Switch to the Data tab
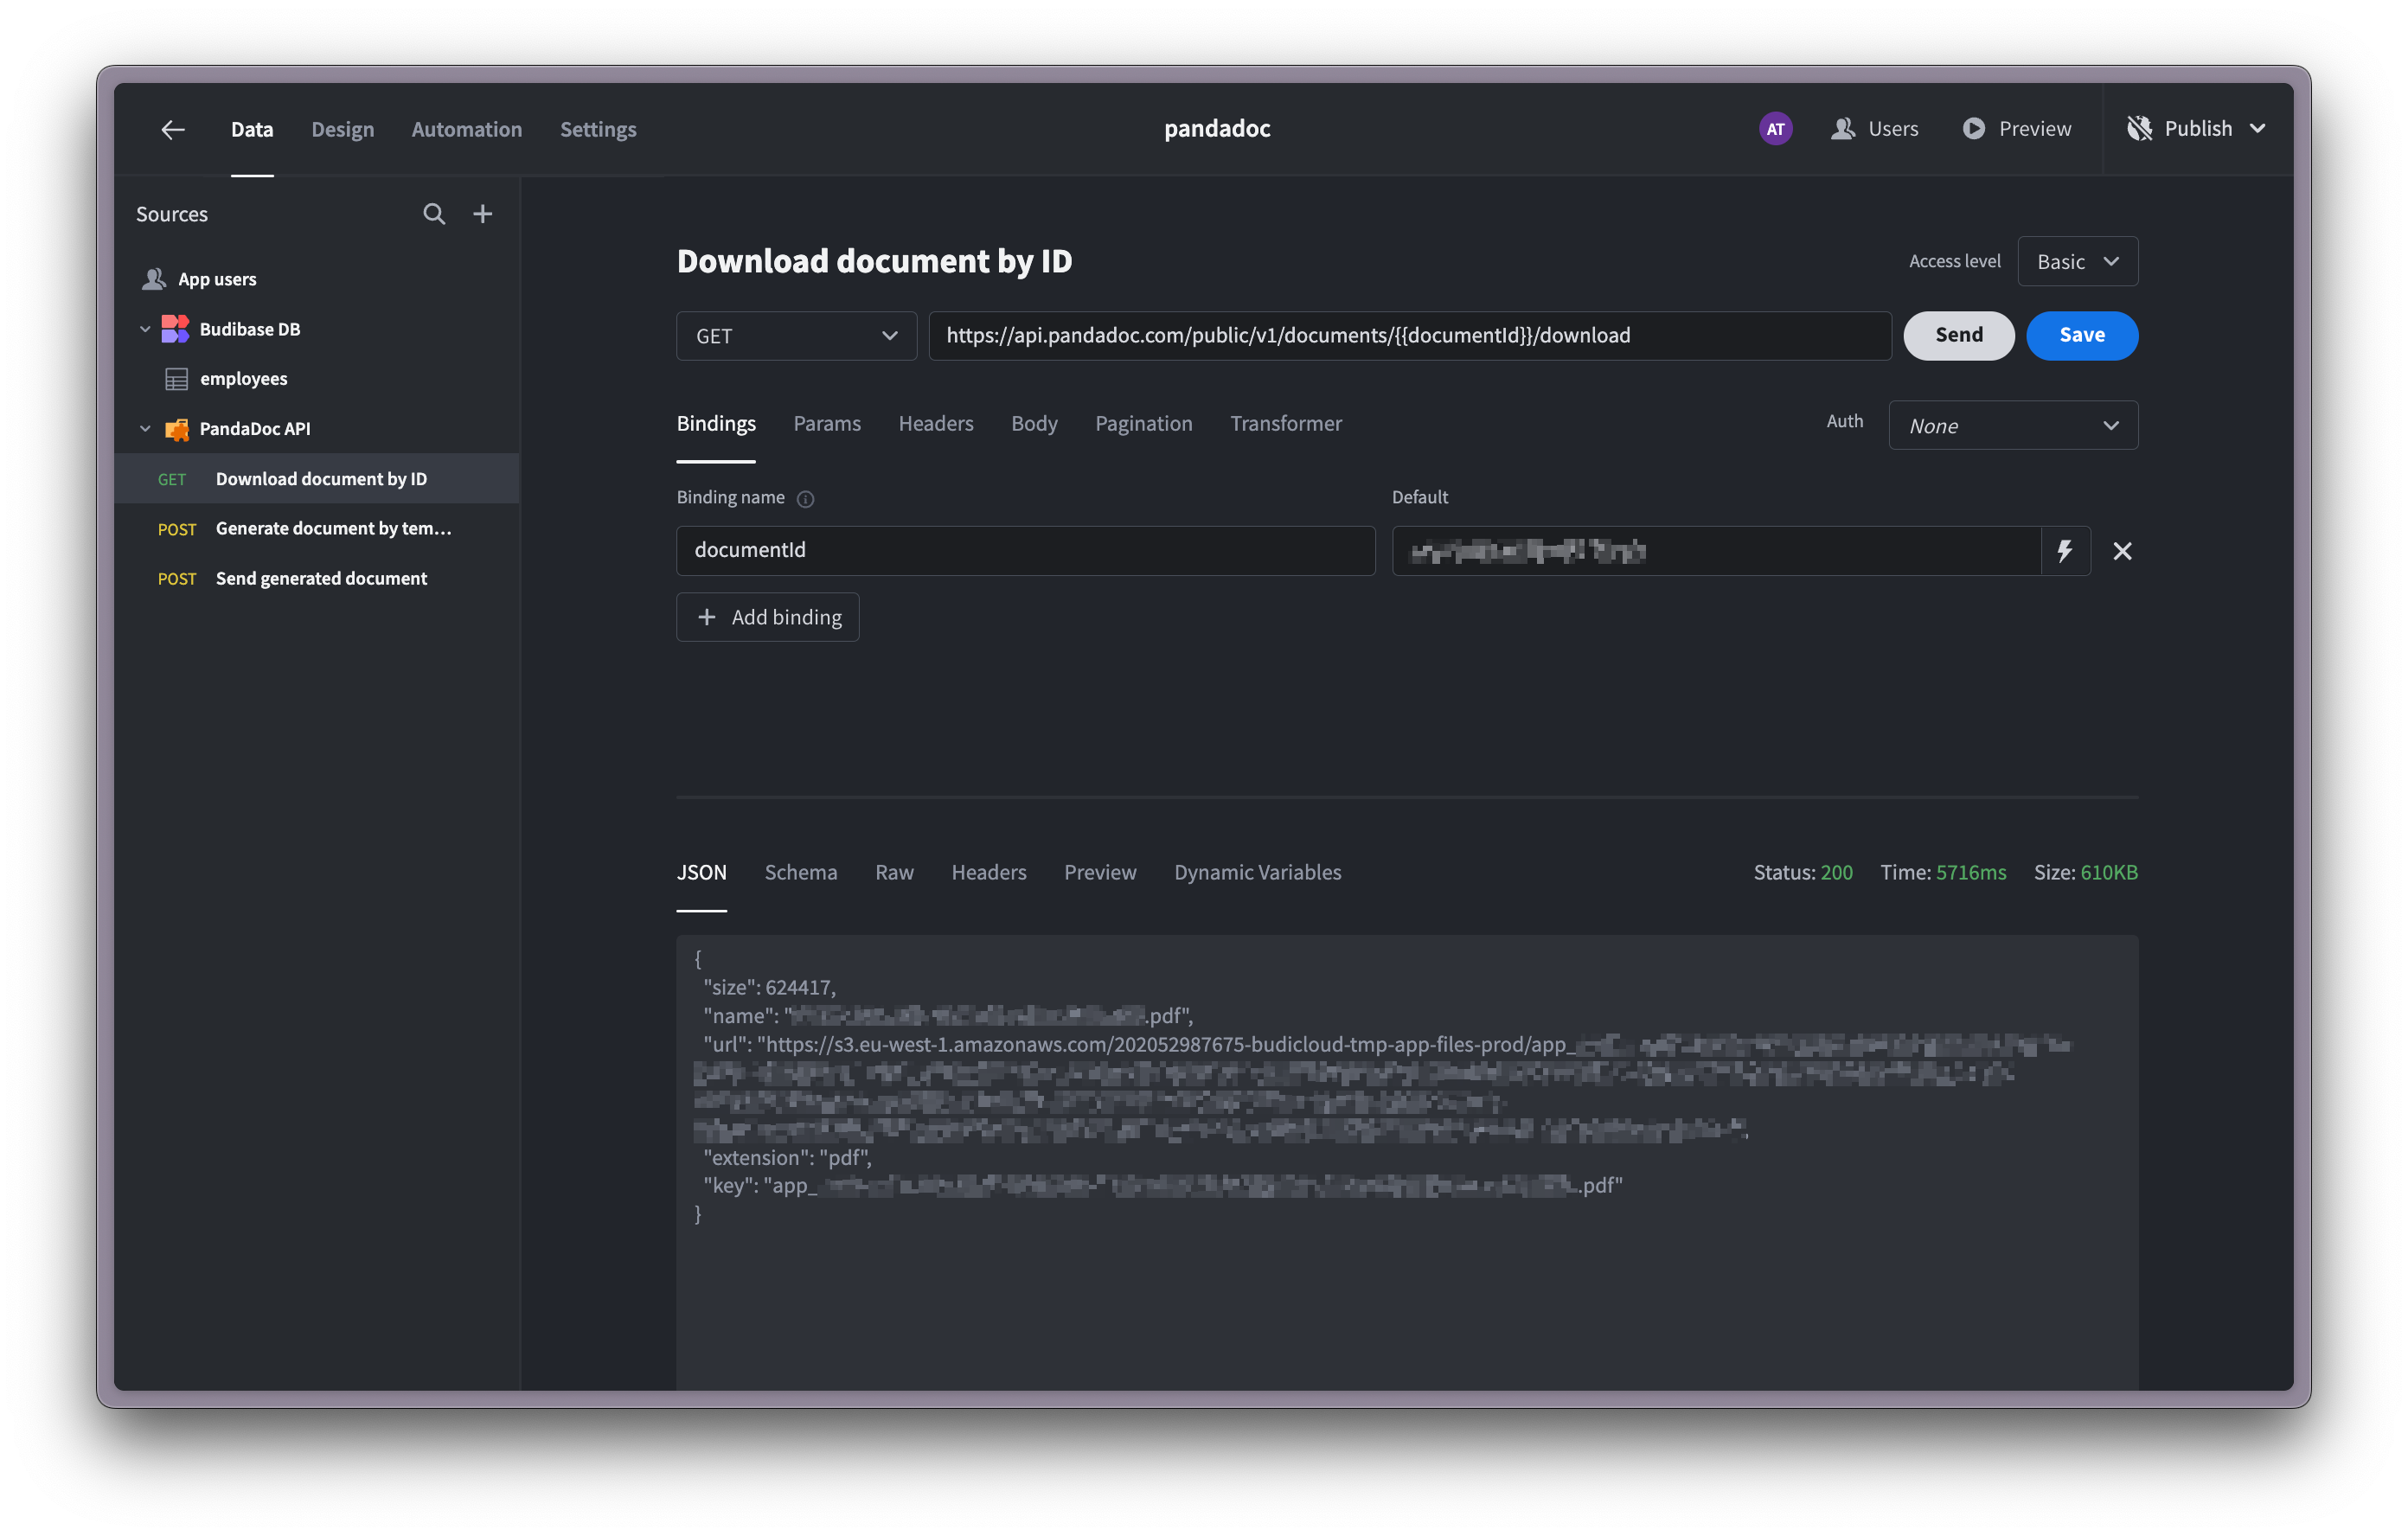This screenshot has width=2408, height=1536. [252, 129]
